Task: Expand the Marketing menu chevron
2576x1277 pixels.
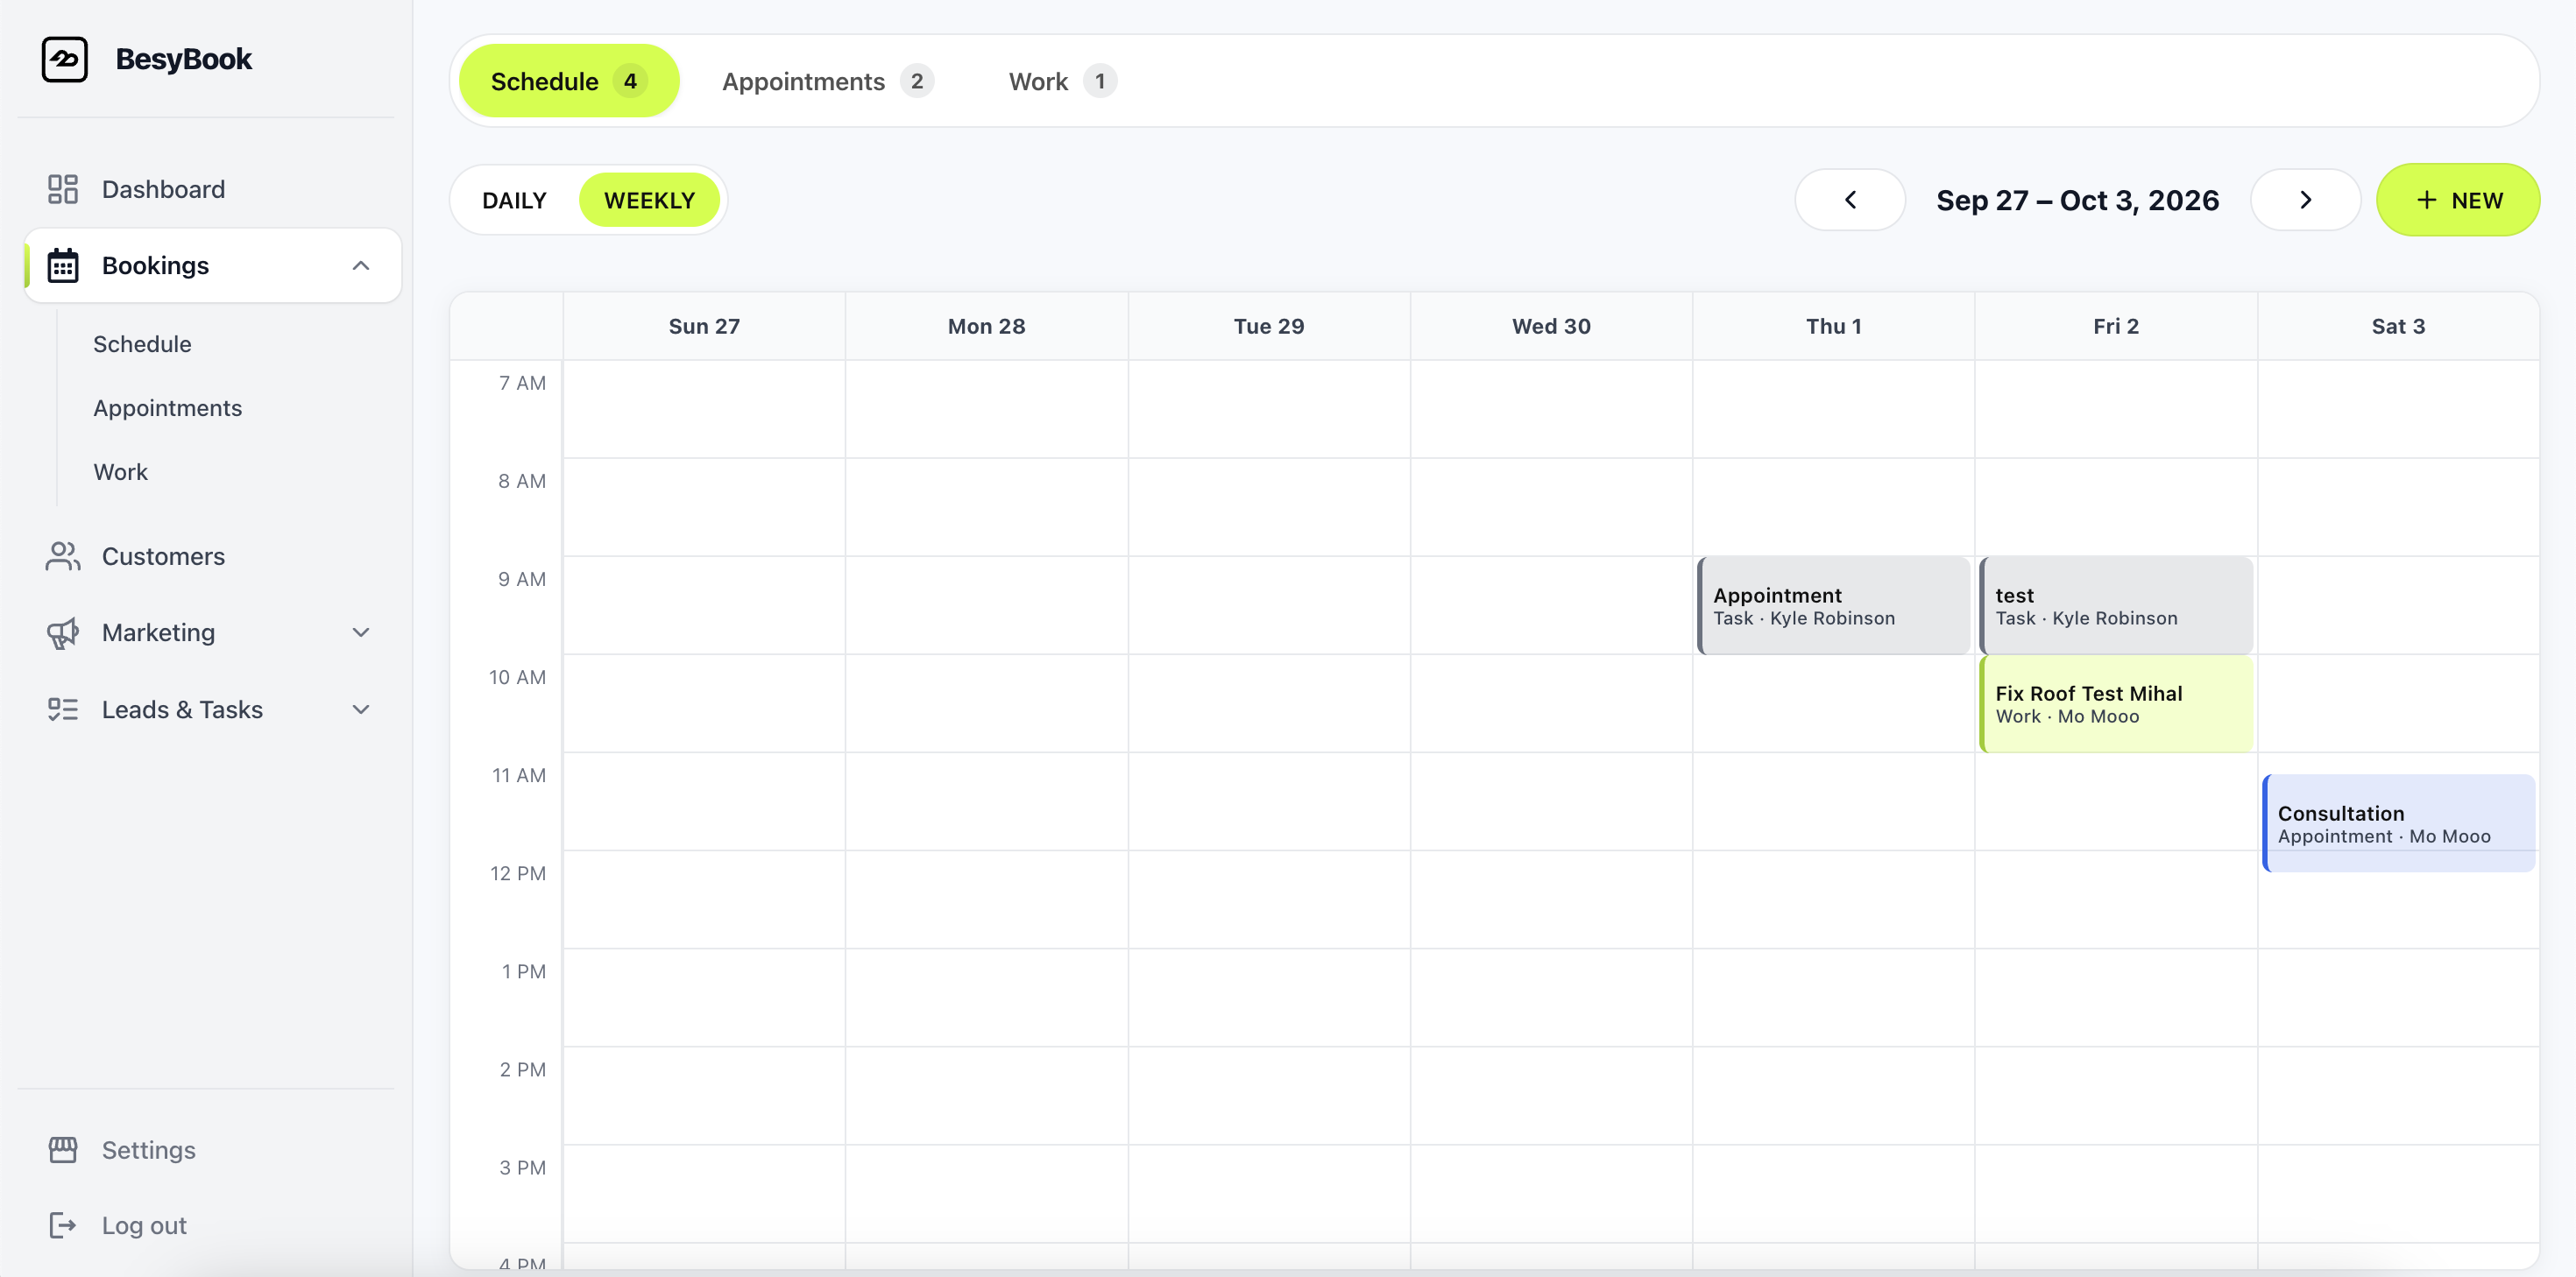Action: click(x=361, y=632)
